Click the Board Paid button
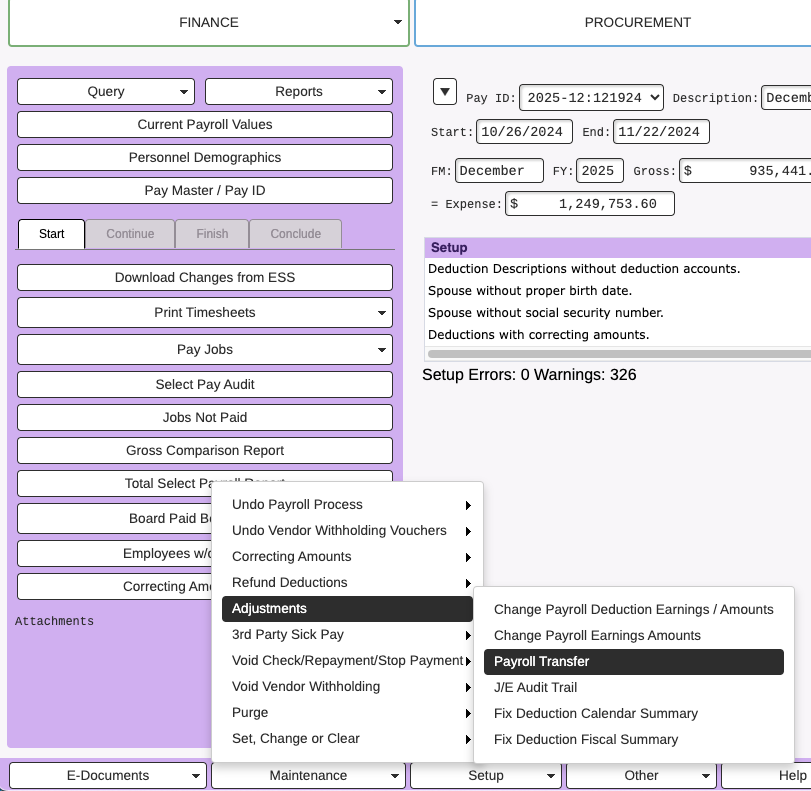The width and height of the screenshot is (811, 791). tap(115, 519)
